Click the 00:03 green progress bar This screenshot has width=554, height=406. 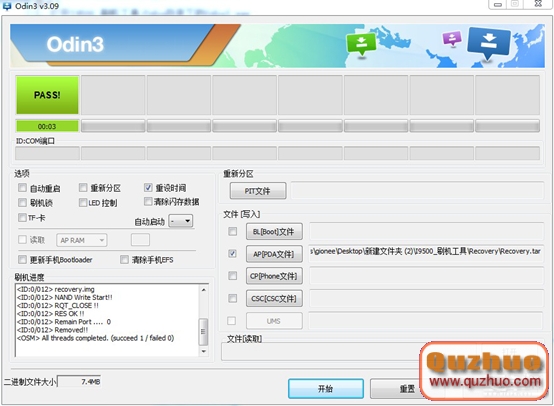coord(47,126)
